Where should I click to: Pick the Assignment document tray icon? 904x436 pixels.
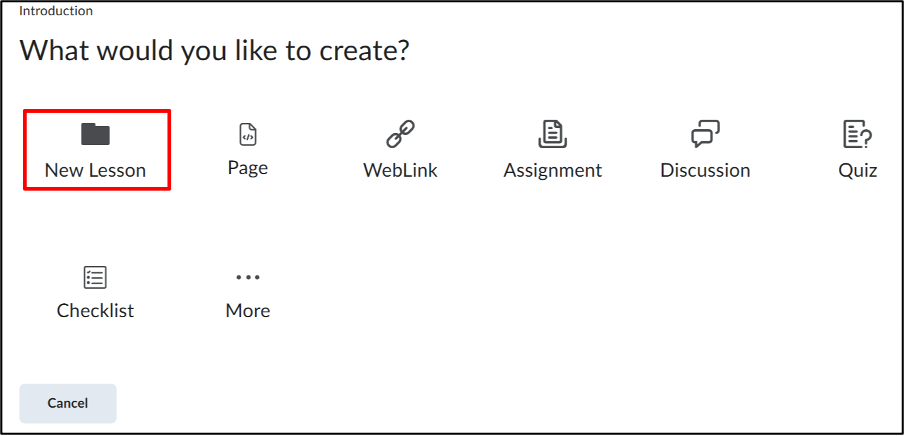(552, 134)
